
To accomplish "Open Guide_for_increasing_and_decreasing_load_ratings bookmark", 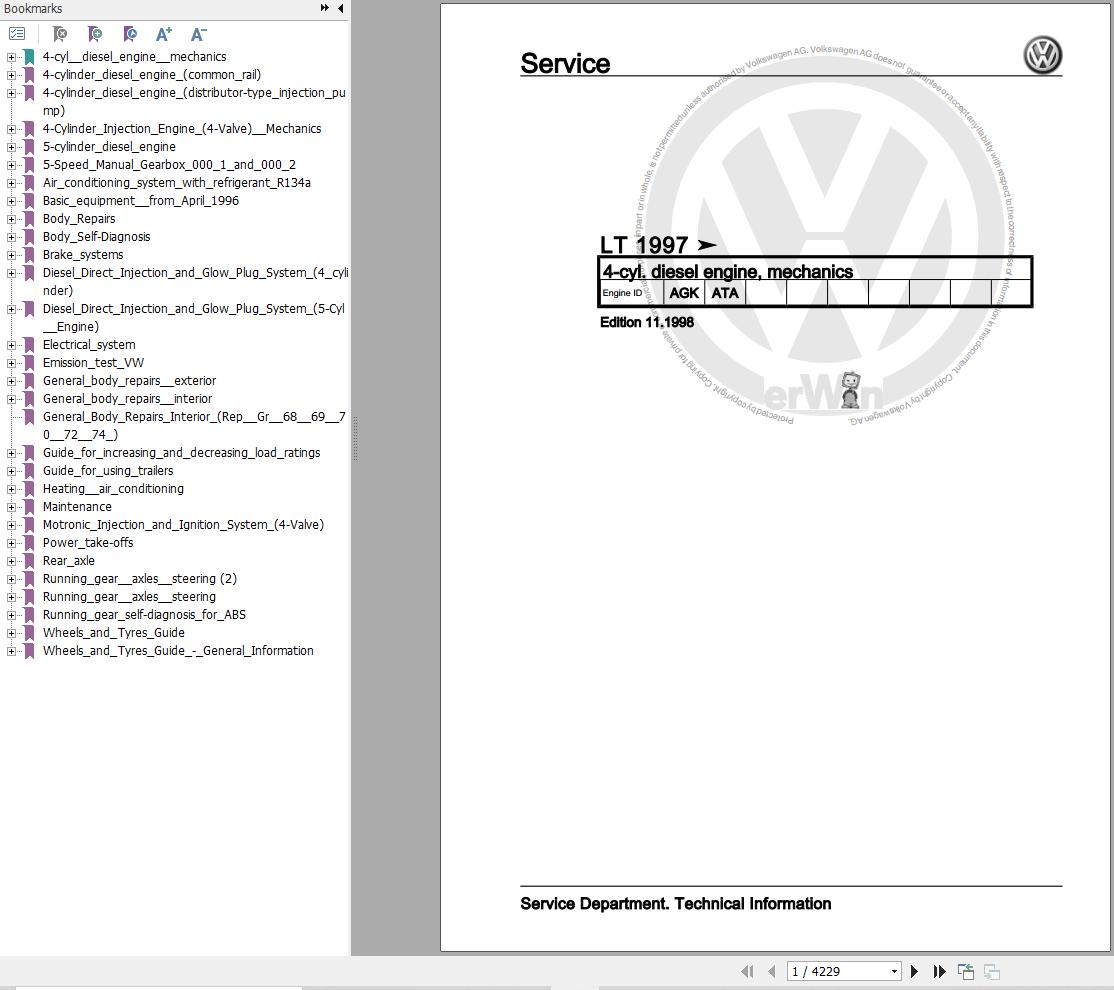I will coord(181,453).
